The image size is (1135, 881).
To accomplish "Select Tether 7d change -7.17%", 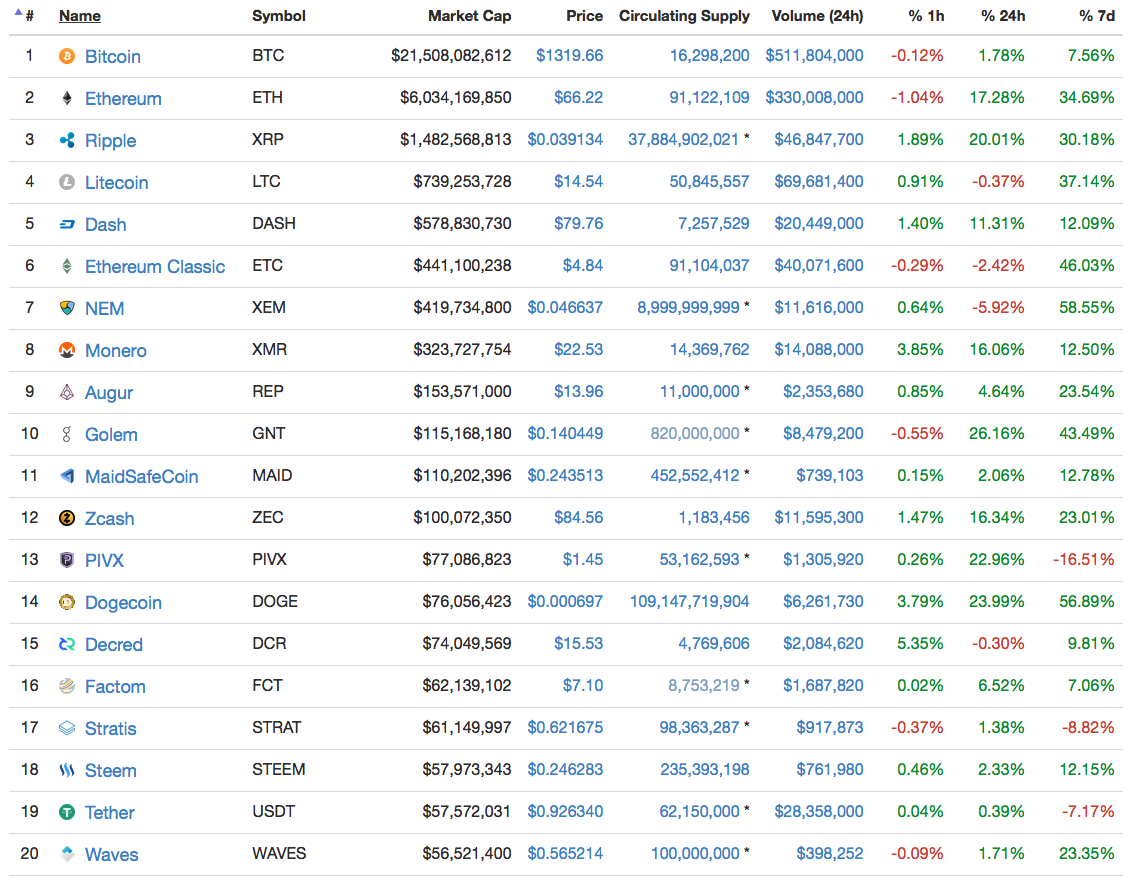I will (1088, 812).
